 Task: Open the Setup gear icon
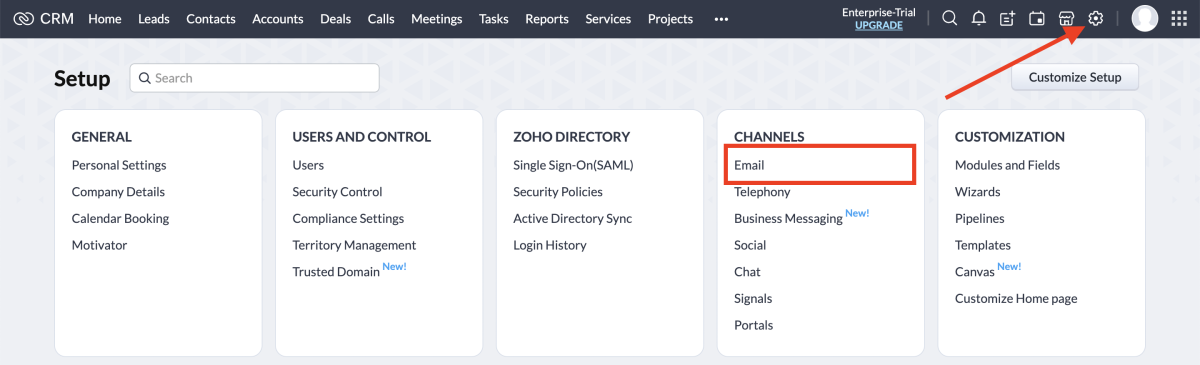click(x=1095, y=18)
